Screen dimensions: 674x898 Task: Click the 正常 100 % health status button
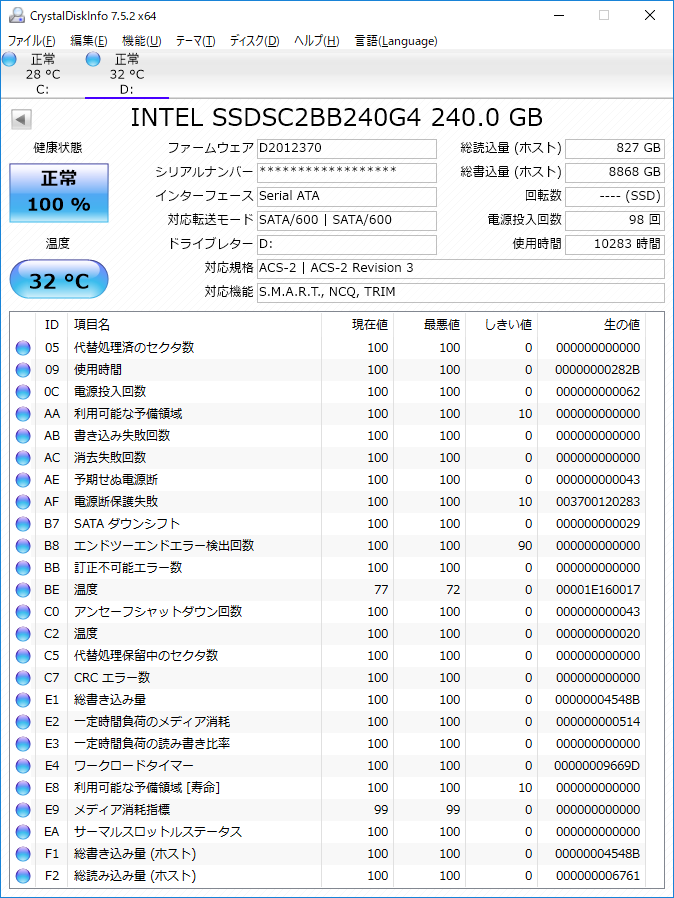click(x=58, y=192)
